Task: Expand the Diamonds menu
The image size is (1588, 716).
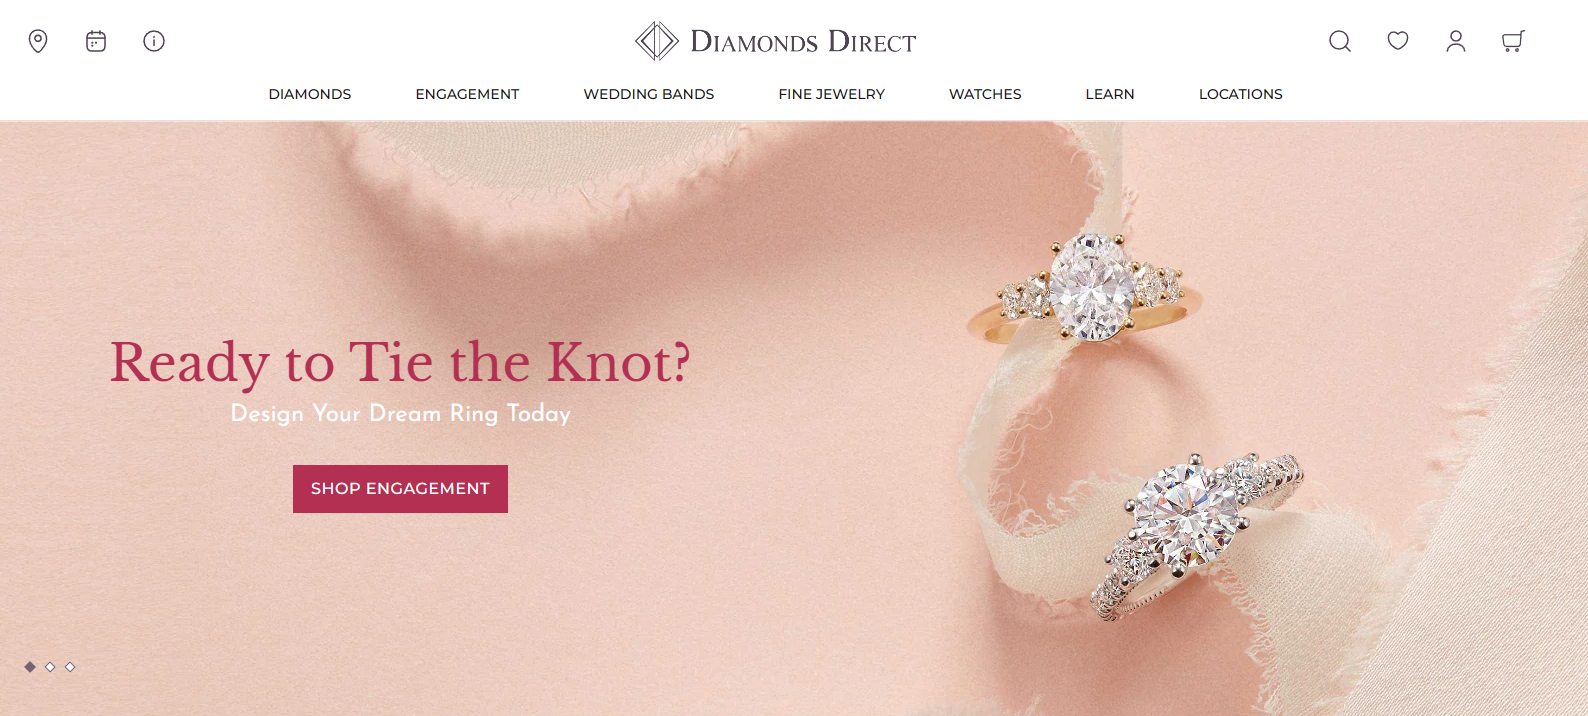Action: (x=310, y=94)
